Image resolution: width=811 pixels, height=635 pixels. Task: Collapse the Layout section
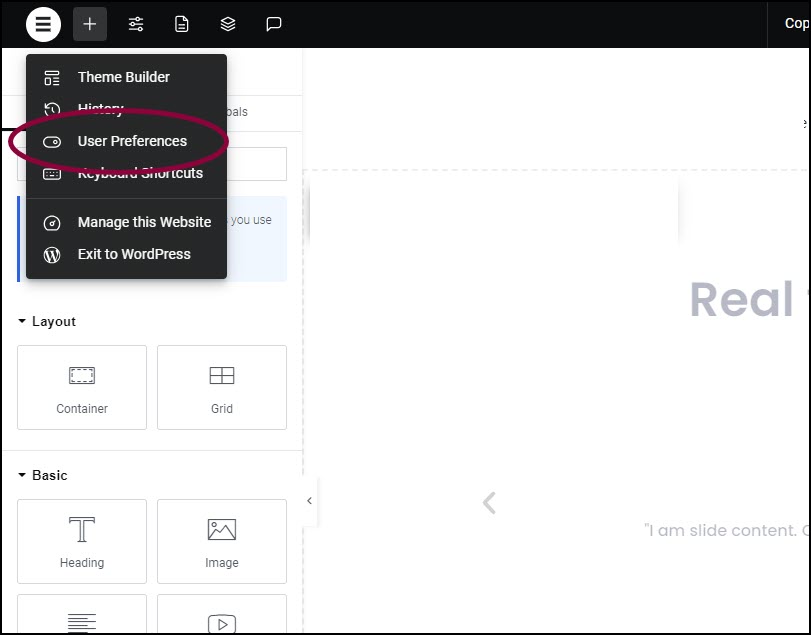[x=47, y=321]
